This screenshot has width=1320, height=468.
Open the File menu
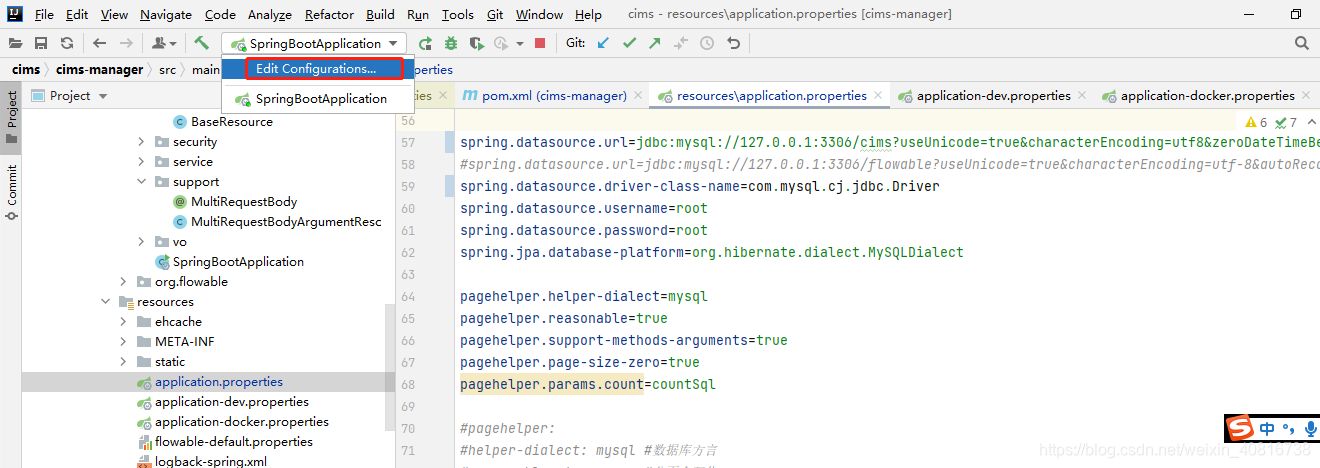coord(44,14)
